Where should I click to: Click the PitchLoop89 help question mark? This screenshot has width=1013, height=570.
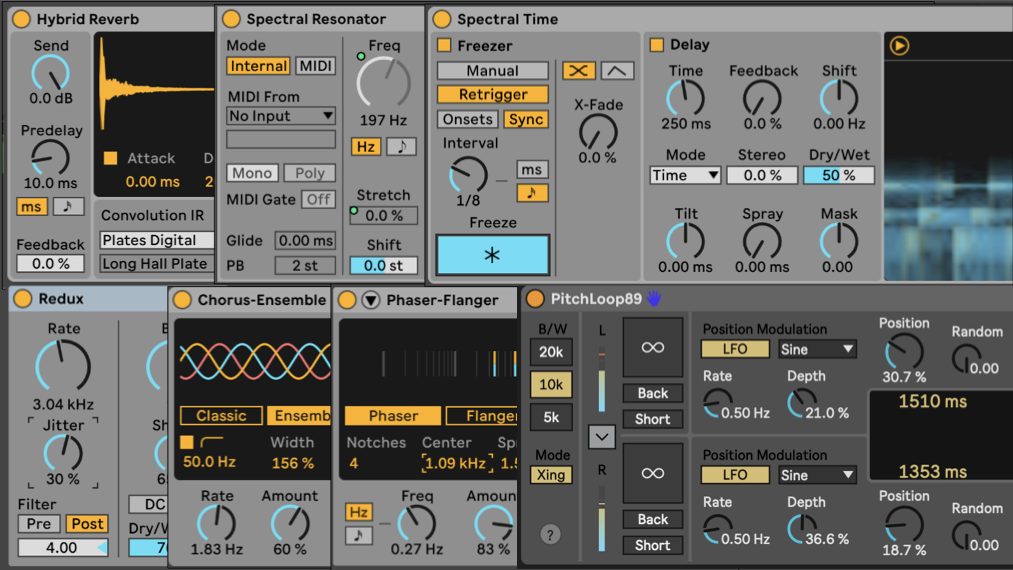click(x=550, y=534)
